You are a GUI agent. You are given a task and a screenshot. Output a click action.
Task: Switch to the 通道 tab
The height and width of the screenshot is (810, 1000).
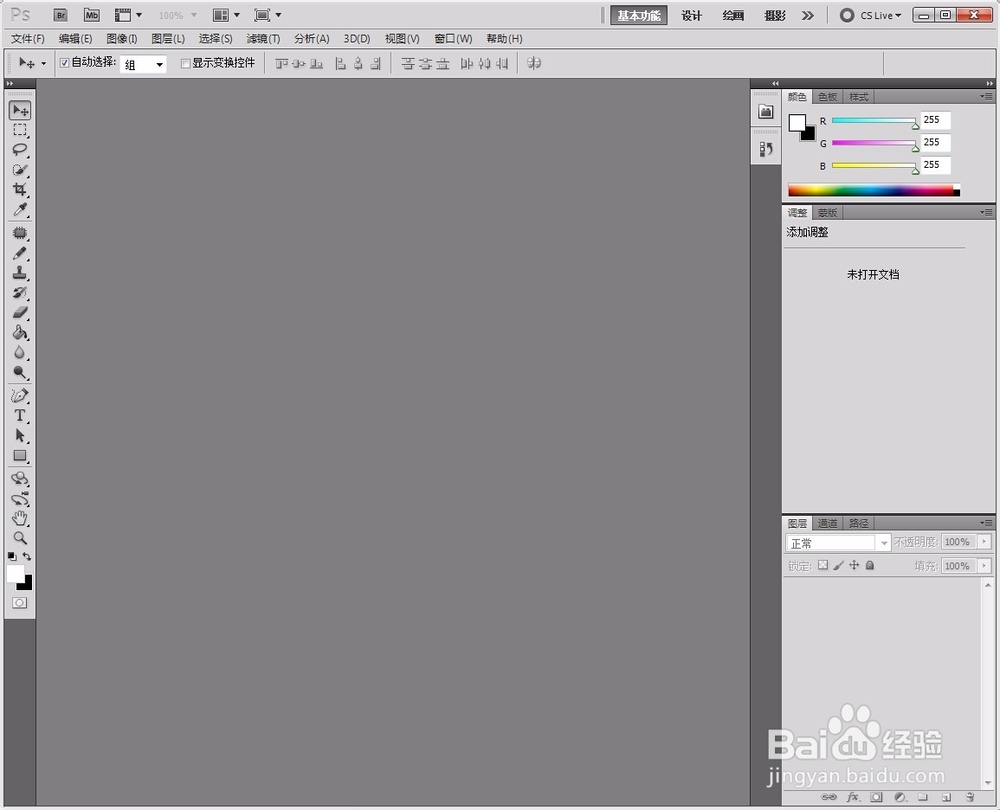click(827, 523)
